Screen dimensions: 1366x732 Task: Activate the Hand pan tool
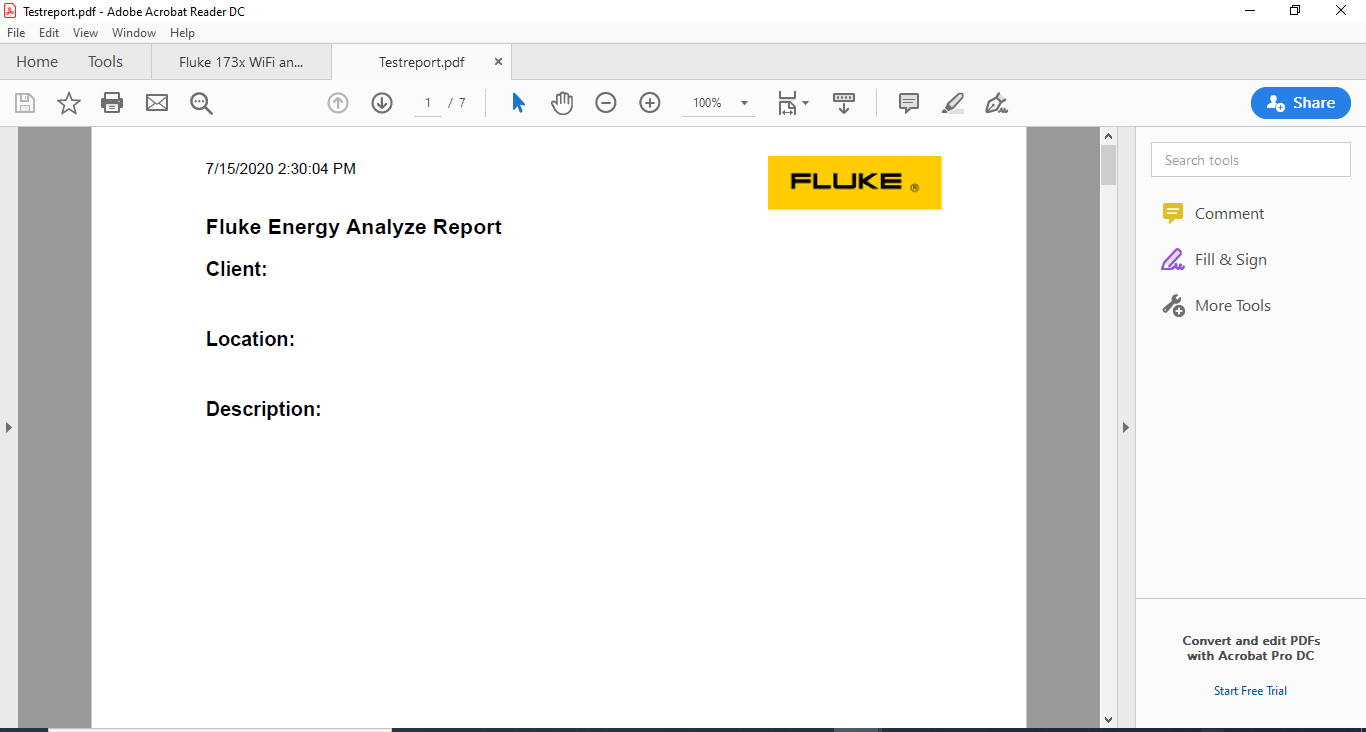pos(562,103)
